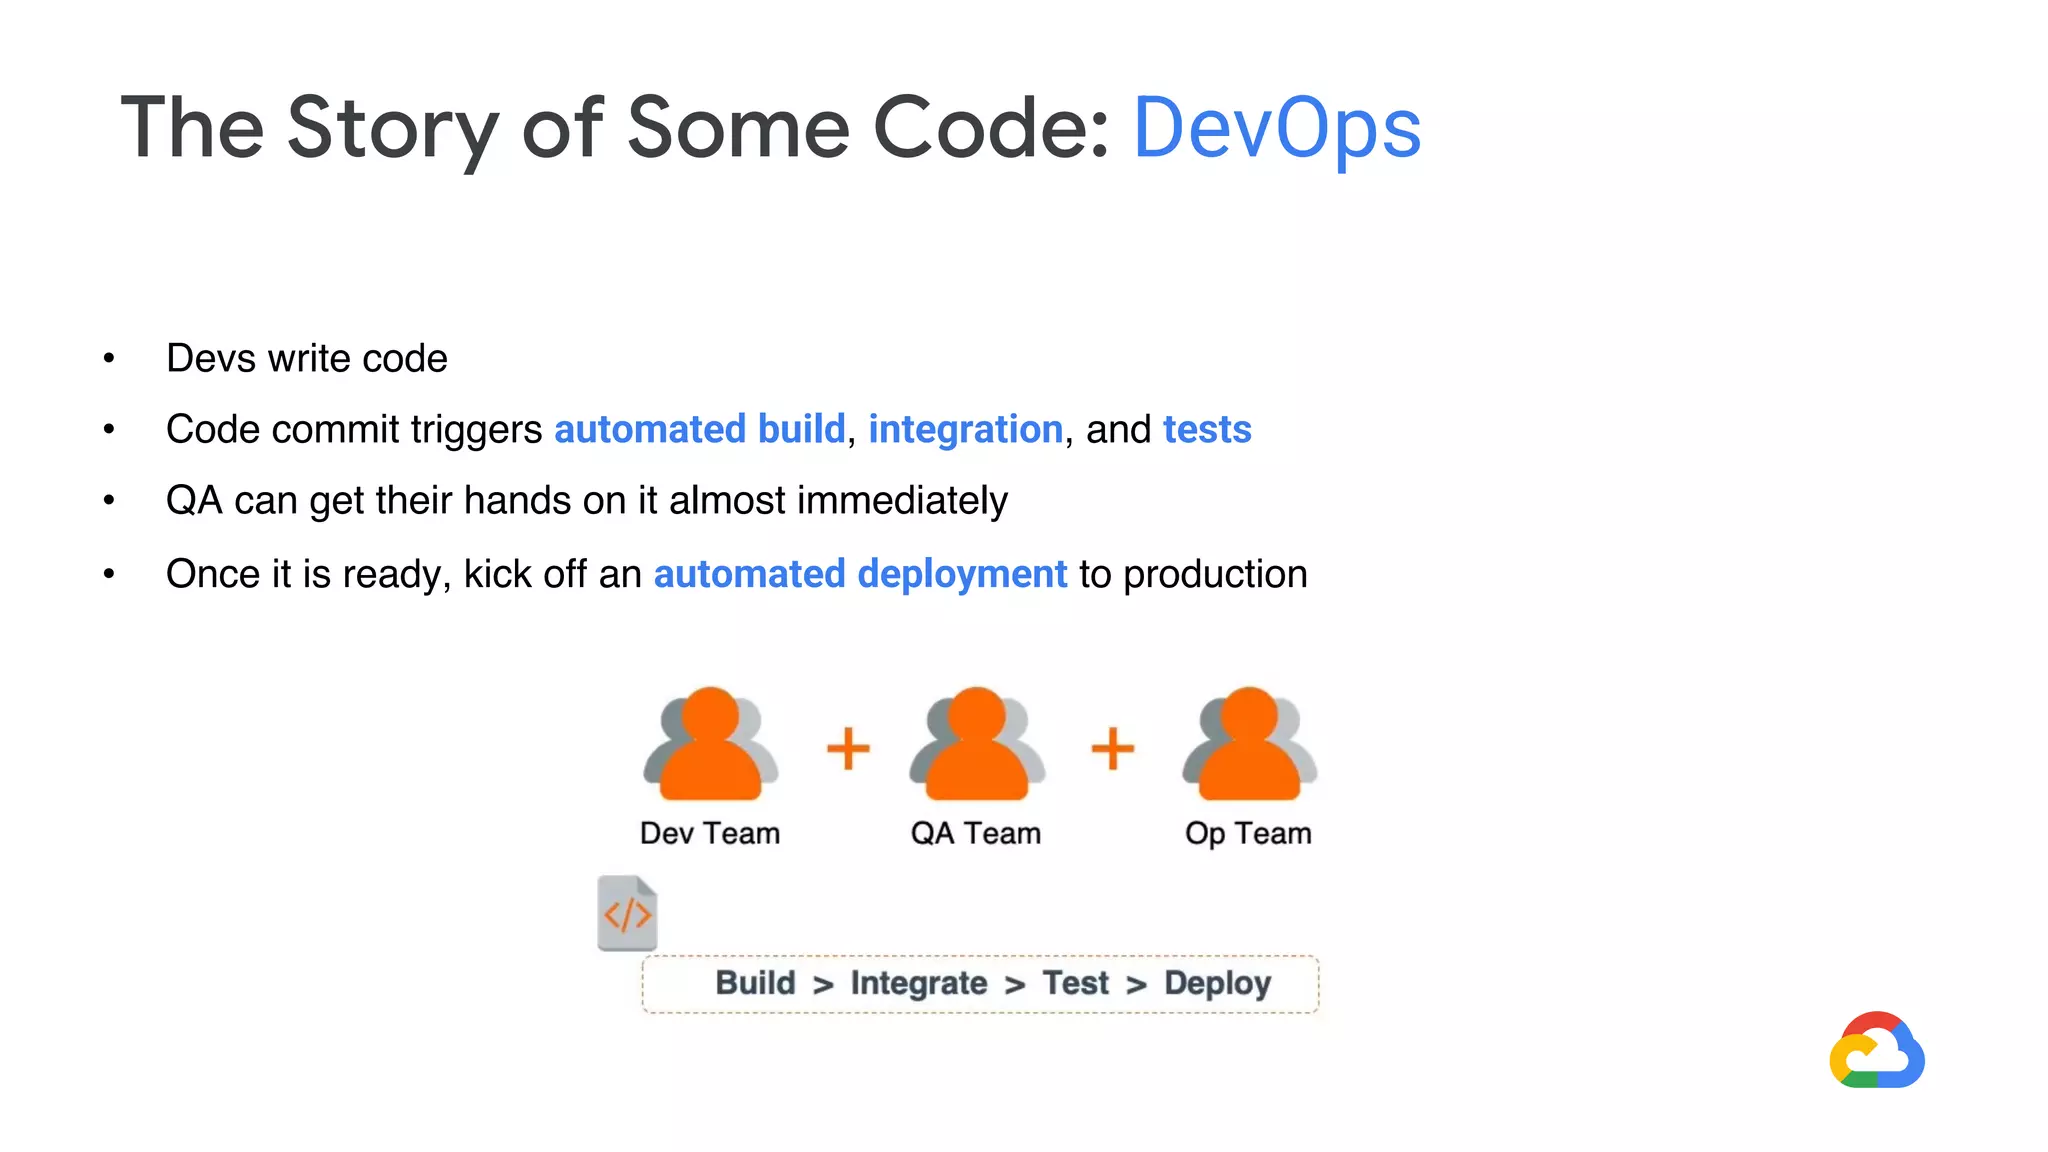This screenshot has width=2048, height=1152.
Task: Click the blue 'tests' word
Action: pyautogui.click(x=1207, y=430)
